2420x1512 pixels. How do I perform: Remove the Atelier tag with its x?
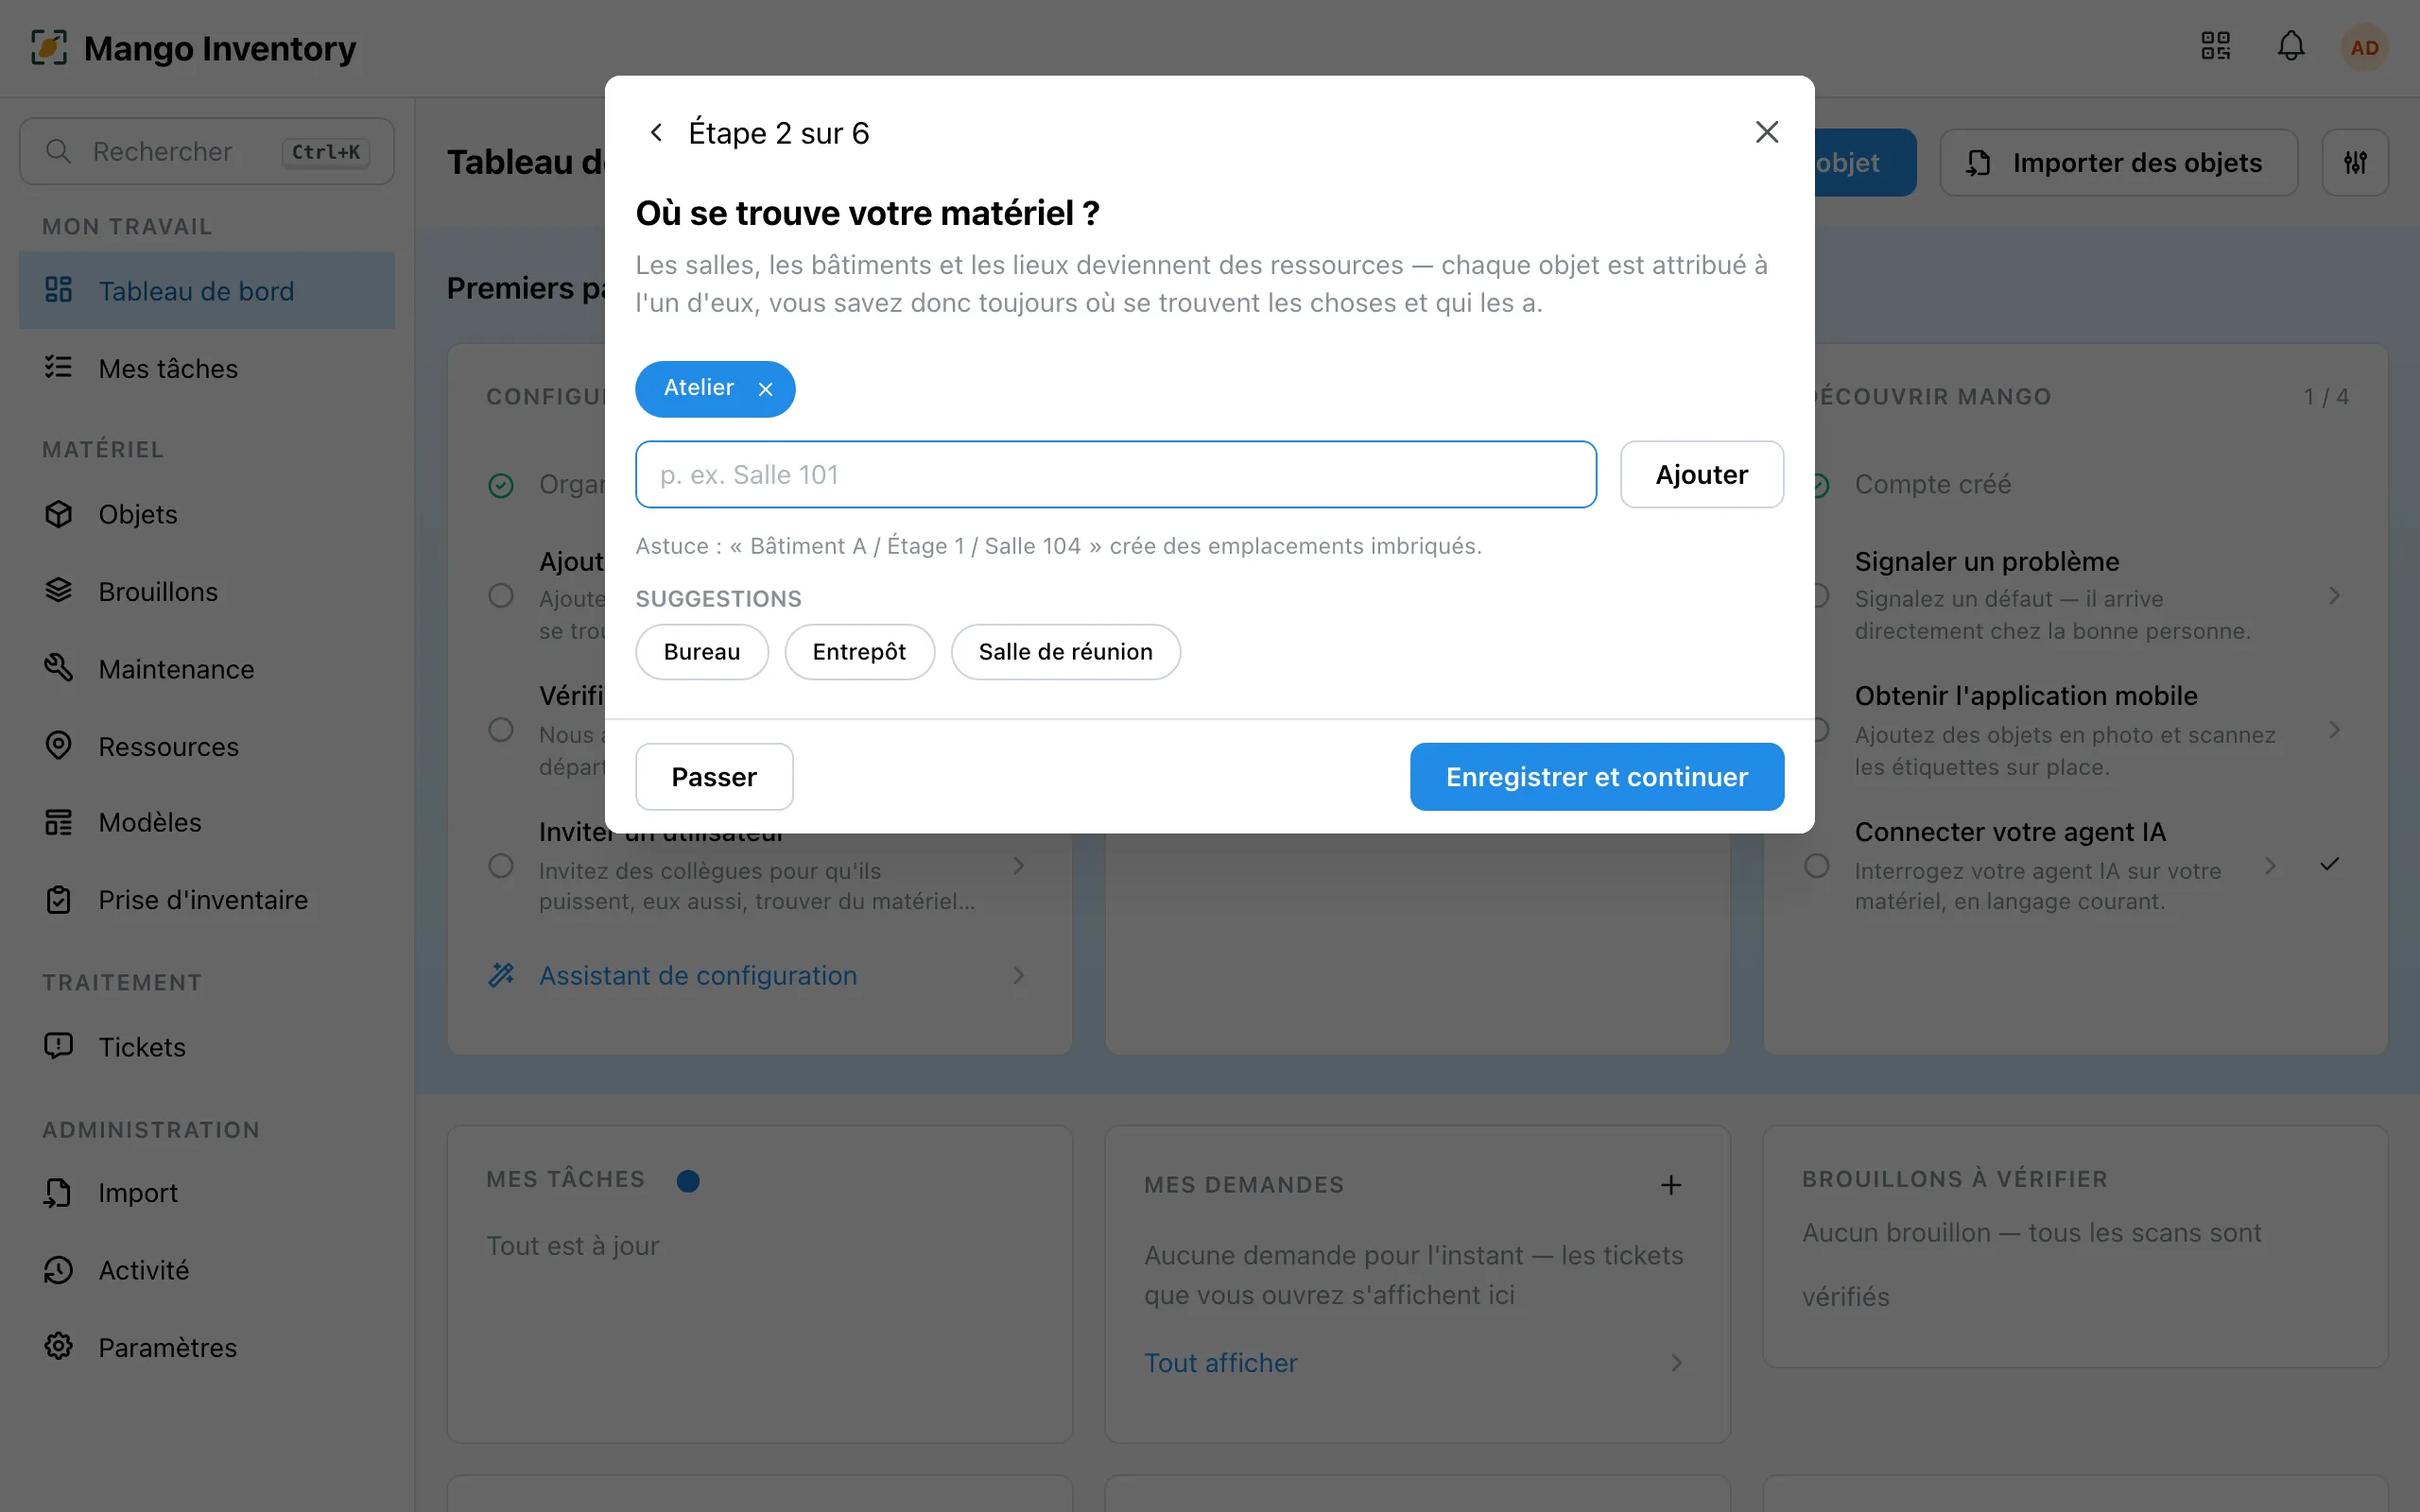coord(765,389)
